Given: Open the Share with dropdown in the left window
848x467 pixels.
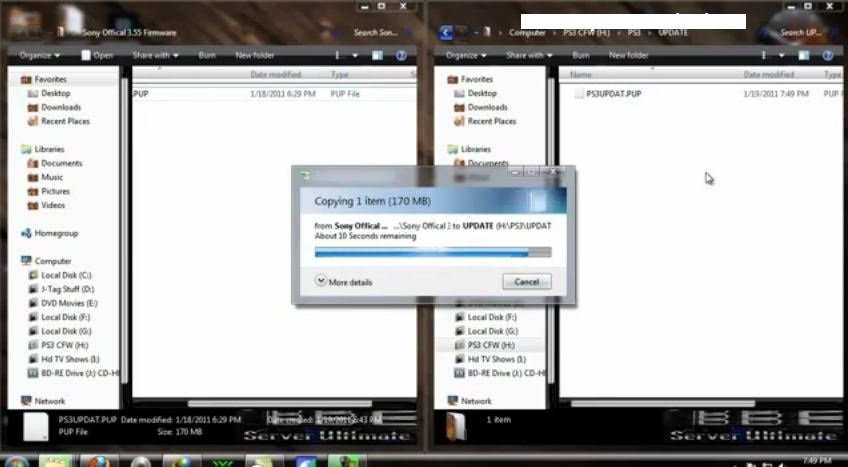Looking at the screenshot, I should [x=155, y=55].
